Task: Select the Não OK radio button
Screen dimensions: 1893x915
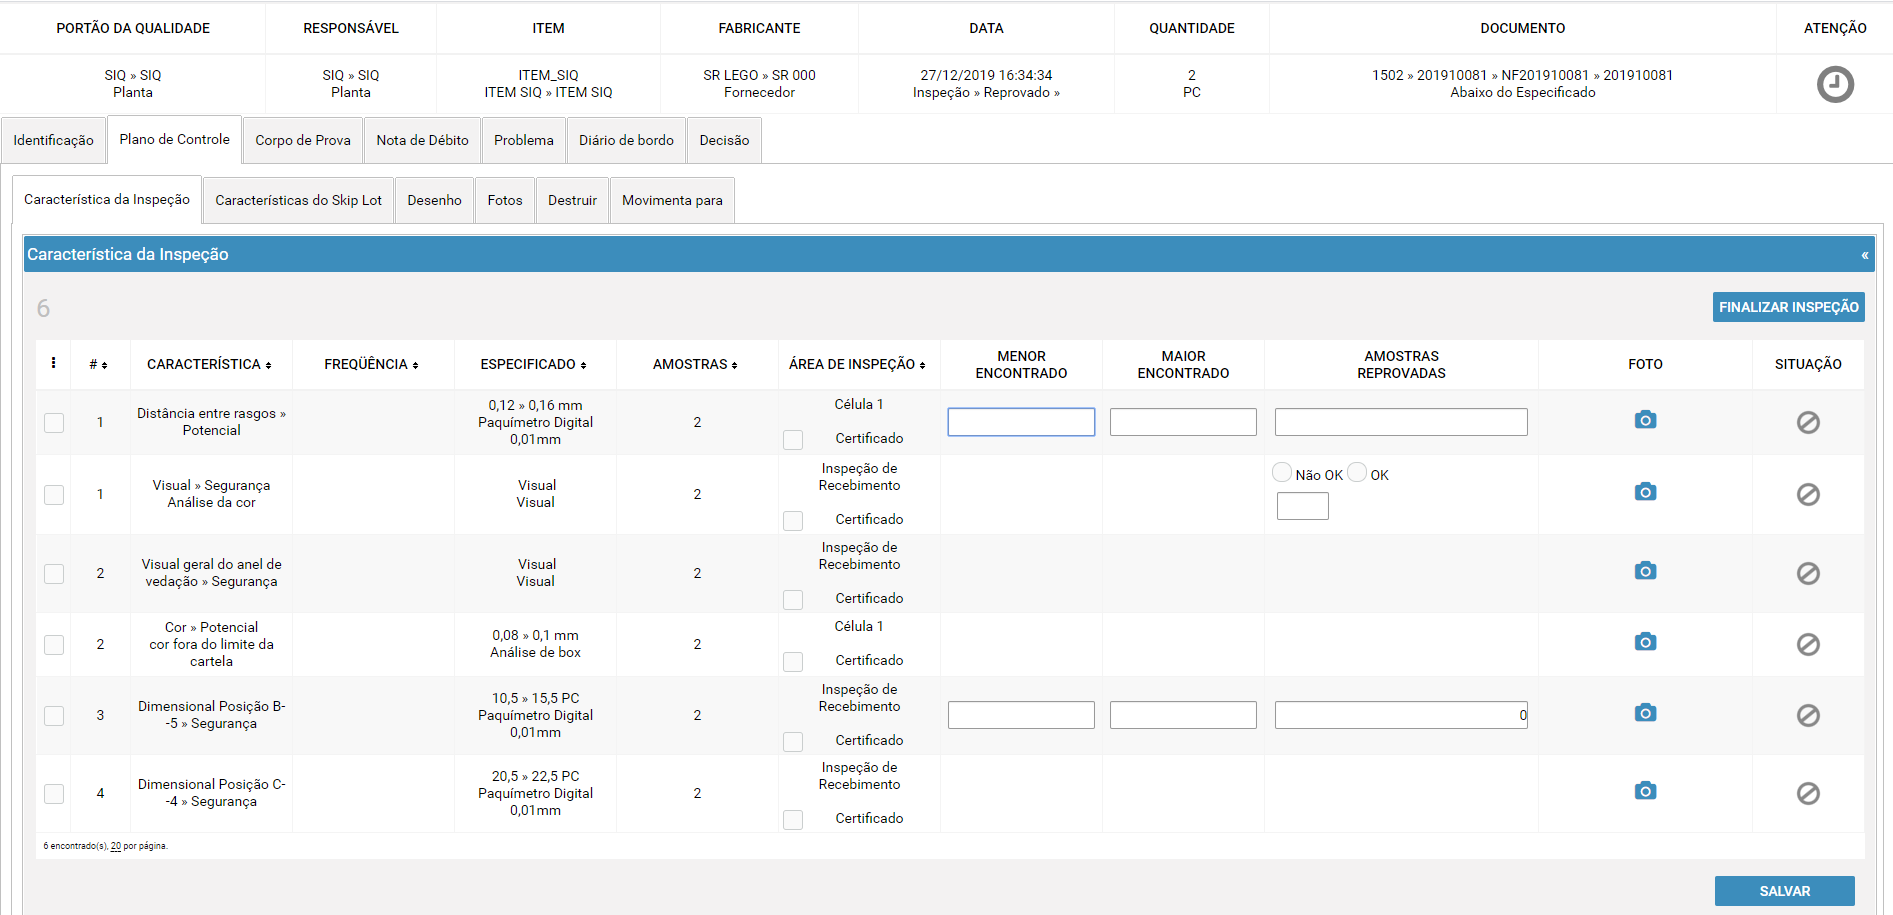Action: pos(1282,472)
